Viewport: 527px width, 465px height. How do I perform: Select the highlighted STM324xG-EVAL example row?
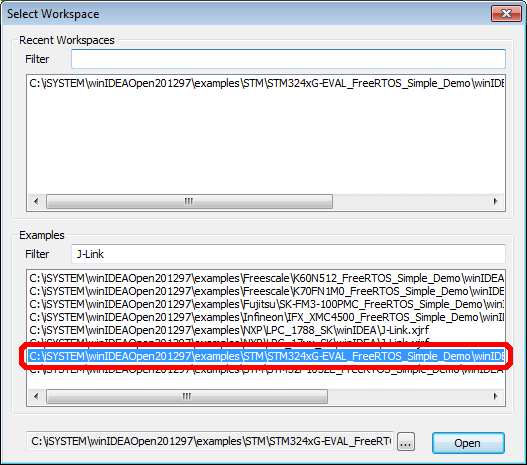pyautogui.click(x=266, y=356)
